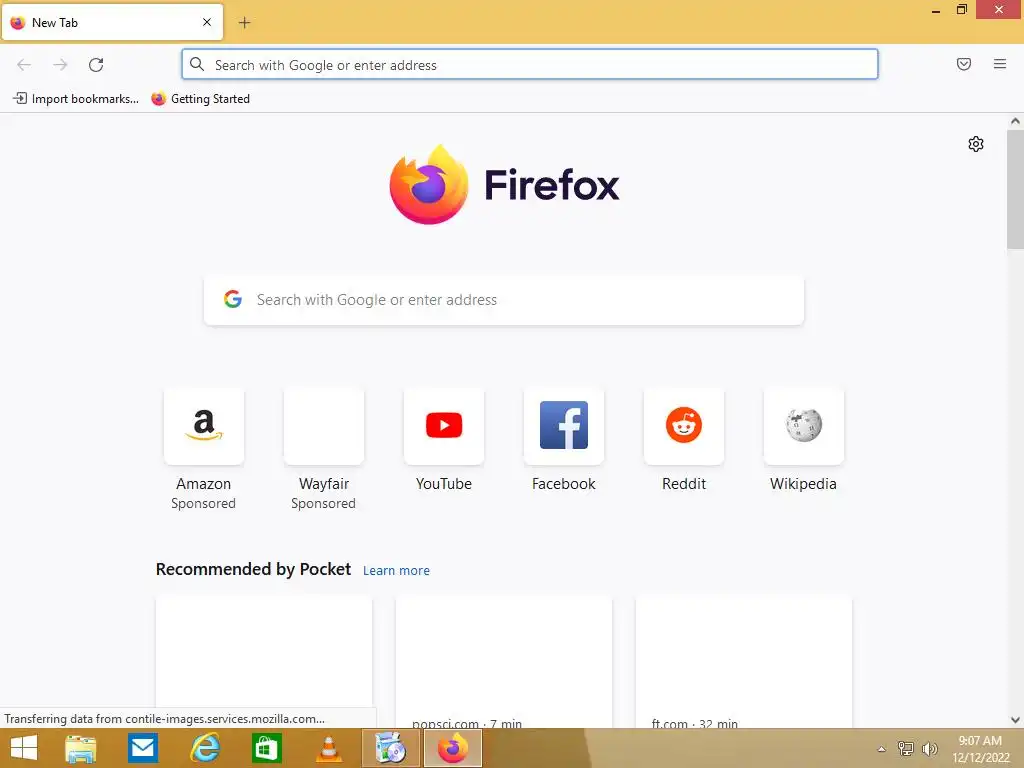Screen dimensions: 1024x768
Task: Select the New Tab tab
Action: pos(112,22)
